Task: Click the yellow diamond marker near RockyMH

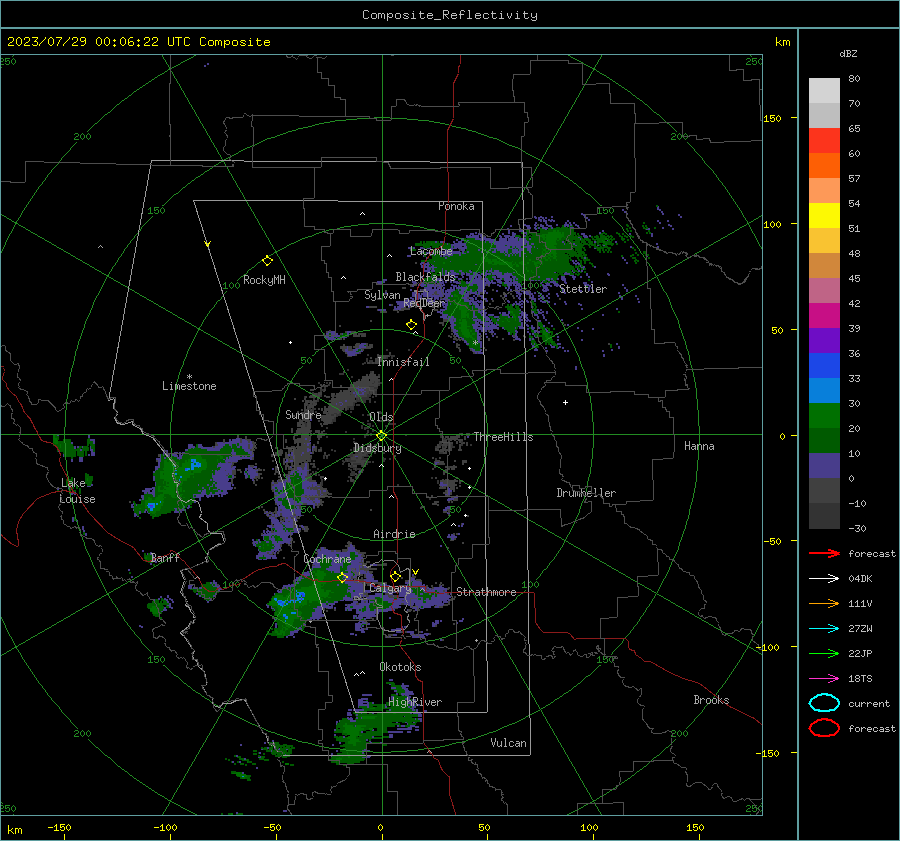Action: coord(267,261)
